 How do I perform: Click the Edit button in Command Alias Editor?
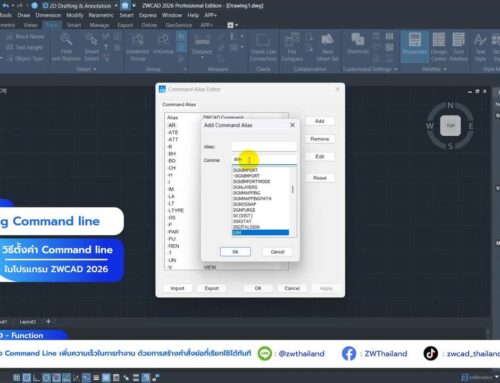320,156
